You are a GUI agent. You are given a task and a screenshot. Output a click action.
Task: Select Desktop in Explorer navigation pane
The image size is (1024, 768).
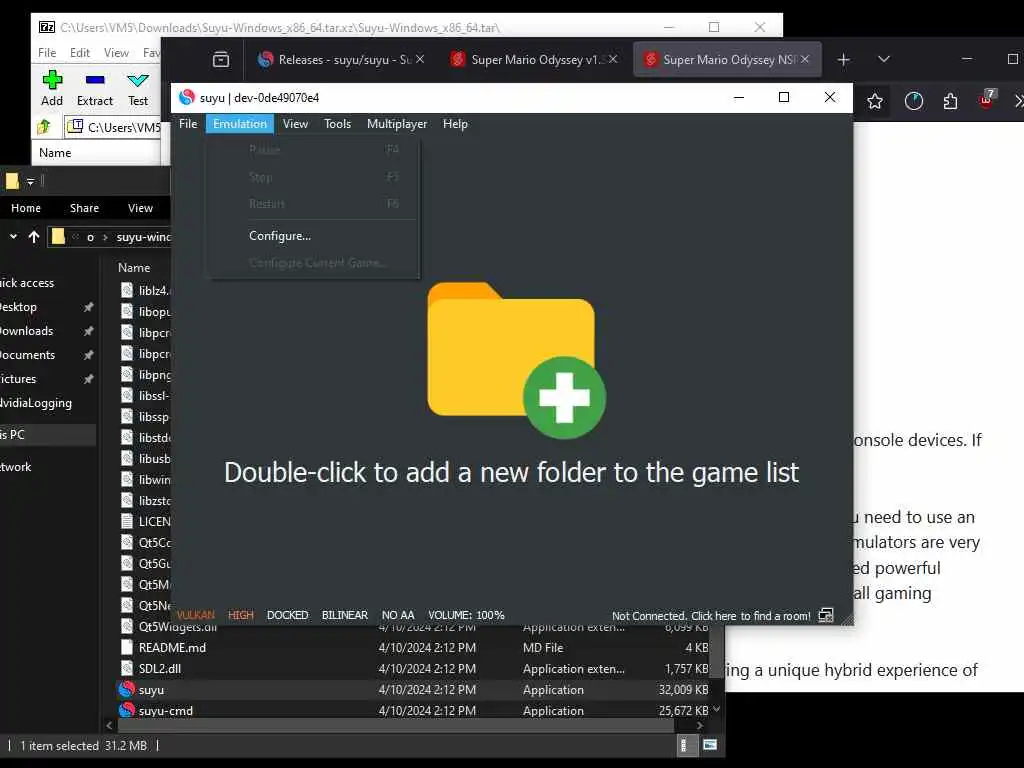(x=18, y=307)
